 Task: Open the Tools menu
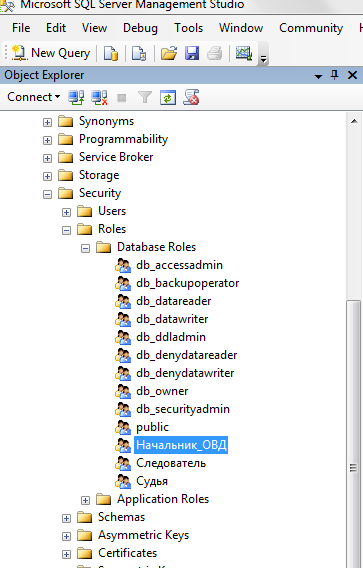(x=188, y=28)
